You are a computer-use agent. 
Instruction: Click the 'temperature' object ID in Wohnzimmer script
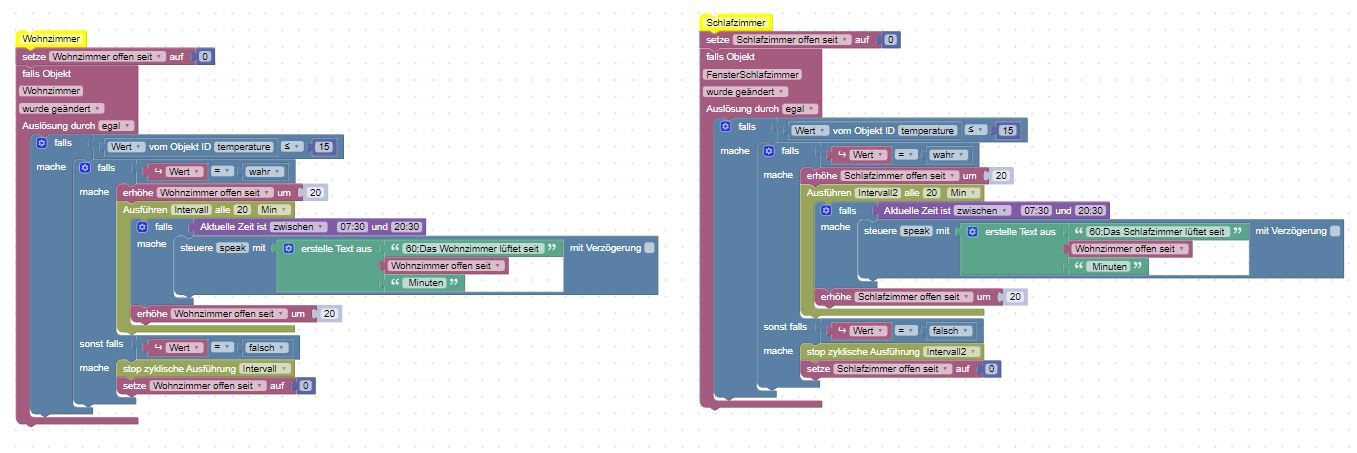pos(244,147)
